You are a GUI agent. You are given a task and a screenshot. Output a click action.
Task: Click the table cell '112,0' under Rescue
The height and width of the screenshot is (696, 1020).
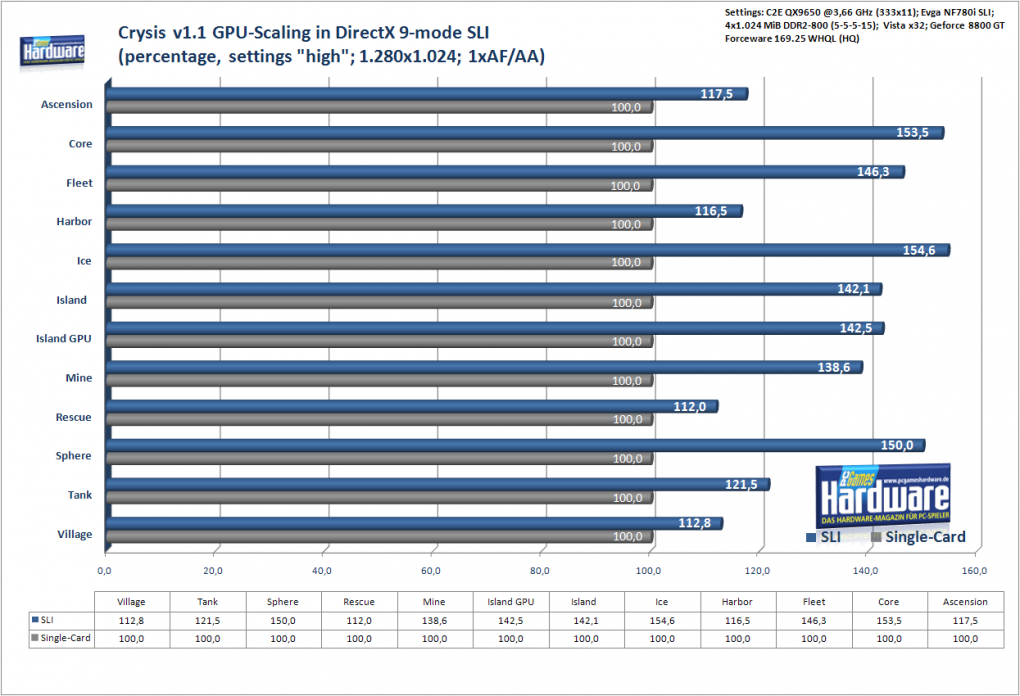(359, 621)
